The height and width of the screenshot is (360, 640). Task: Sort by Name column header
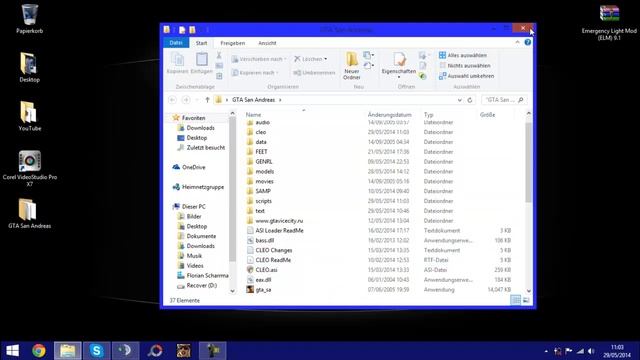pyautogui.click(x=253, y=115)
